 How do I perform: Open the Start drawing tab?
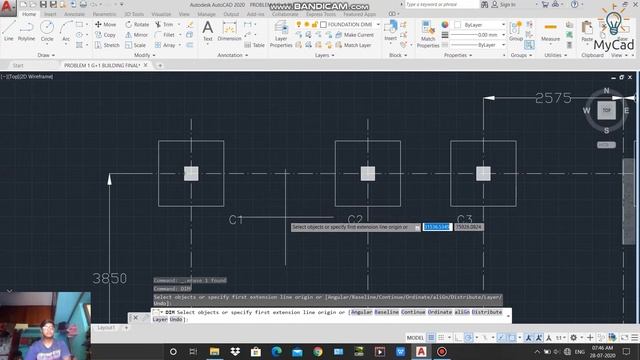tap(18, 65)
